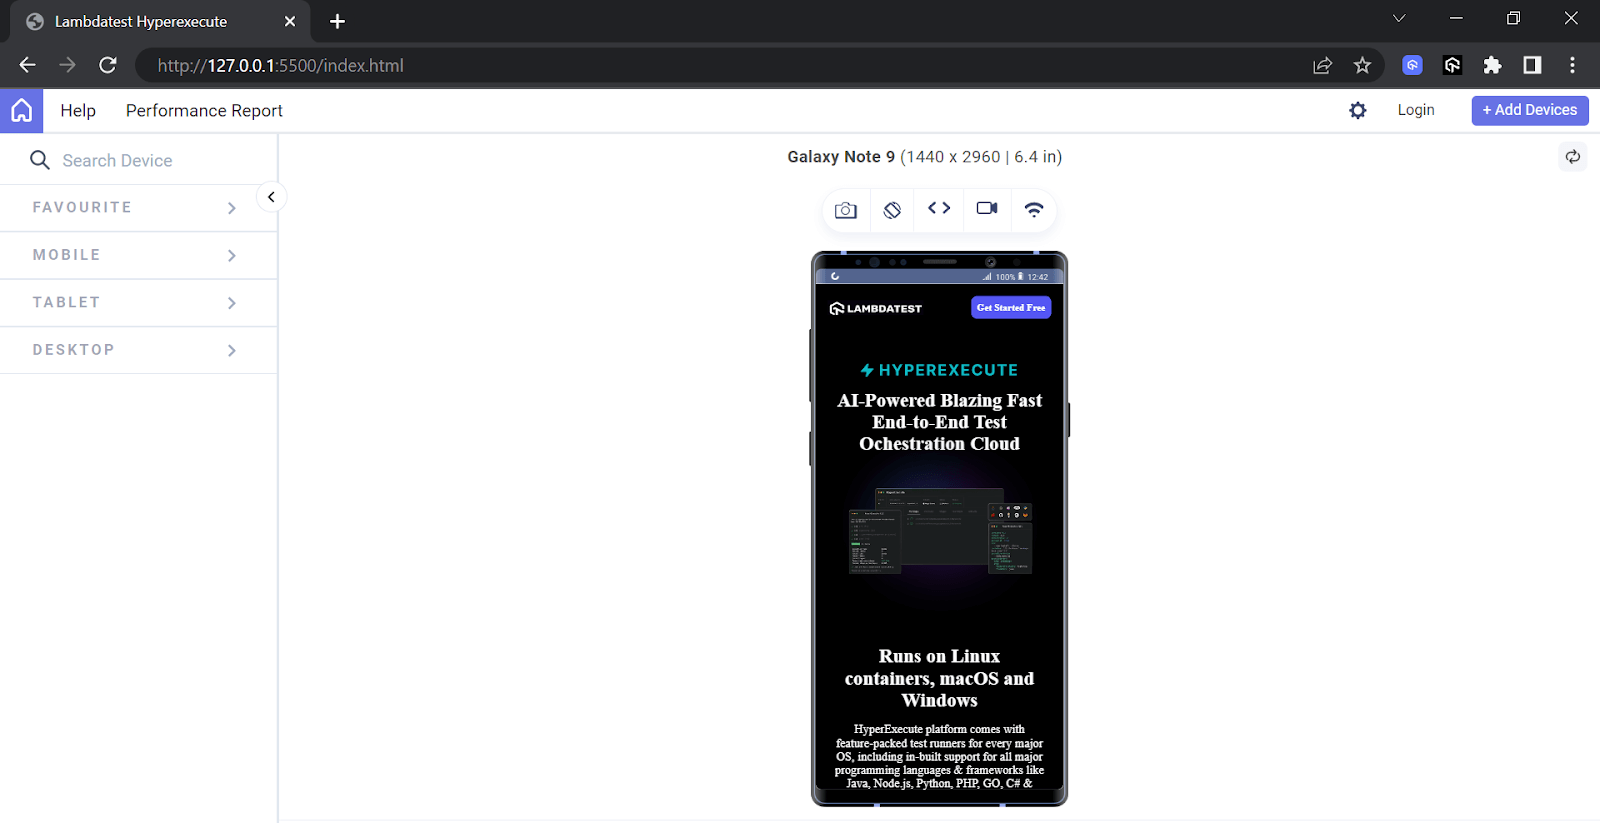Viewport: 1600px width, 823px height.
Task: Click the browser forward arrow
Action: click(x=67, y=65)
